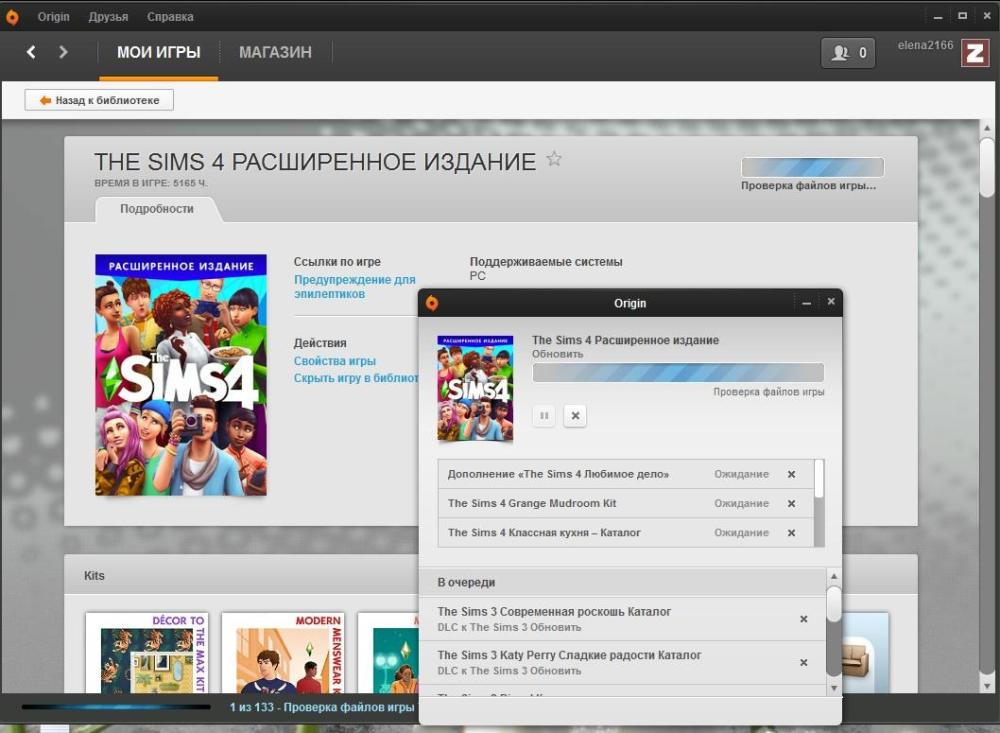Click Назад к библиотеке button
The height and width of the screenshot is (733, 1000).
pyautogui.click(x=99, y=100)
